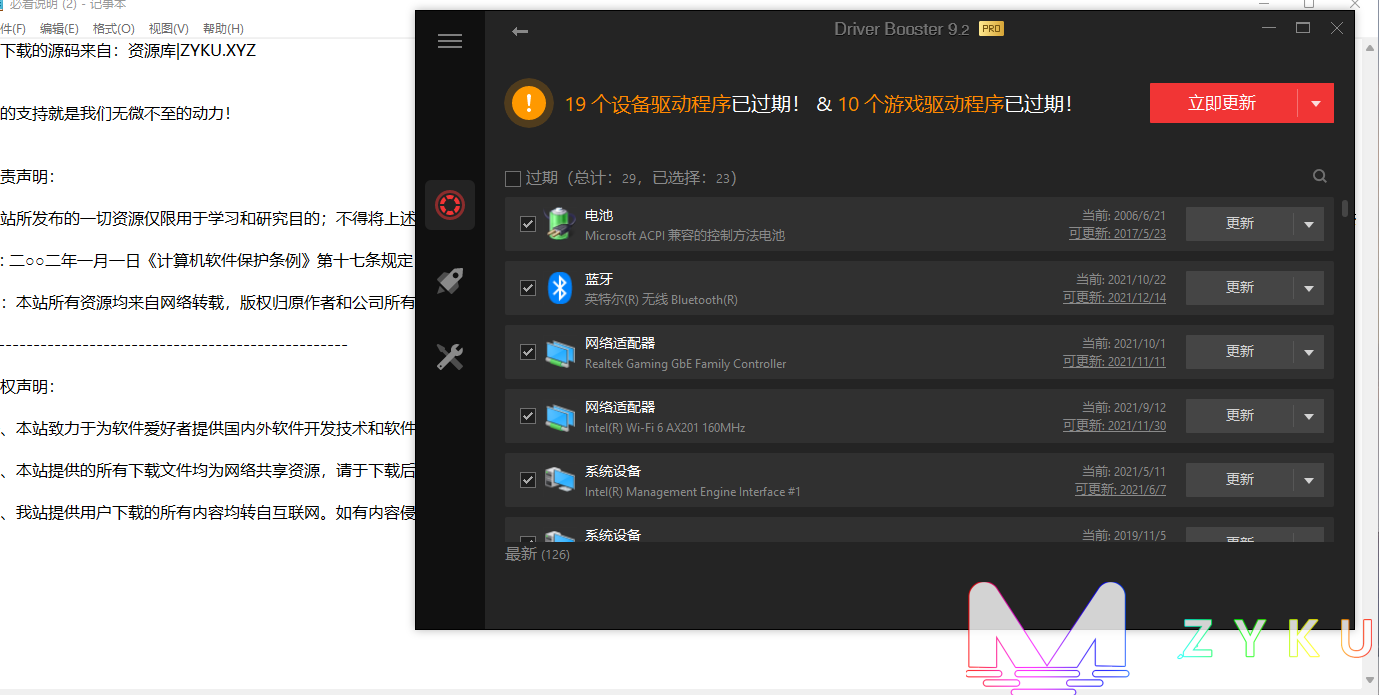The height and width of the screenshot is (695, 1379).
Task: Expand the 最新 (126) section
Action: click(537, 554)
